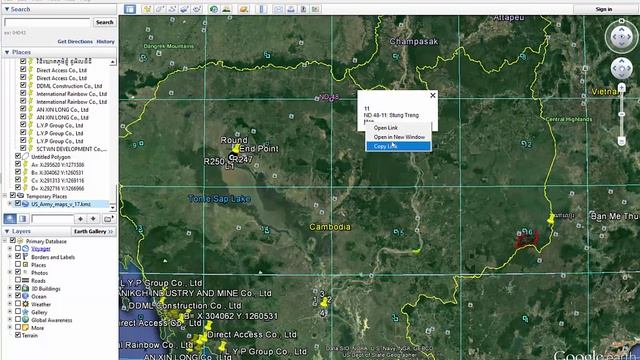The width and height of the screenshot is (640, 360).
Task: Select the Add Polygon tool
Action: 160,9
